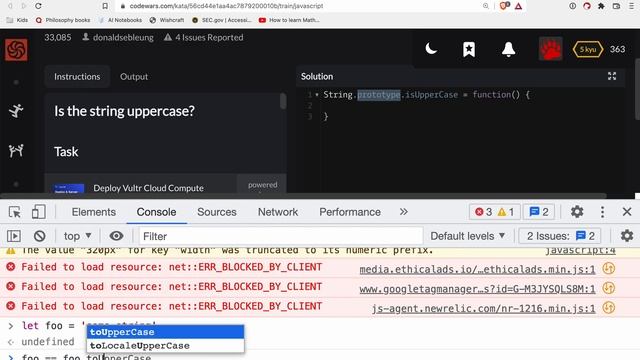Image resolution: width=640 pixels, height=360 pixels.
Task: Expand the Solution editor to fullscreen
Action: click(x=612, y=76)
